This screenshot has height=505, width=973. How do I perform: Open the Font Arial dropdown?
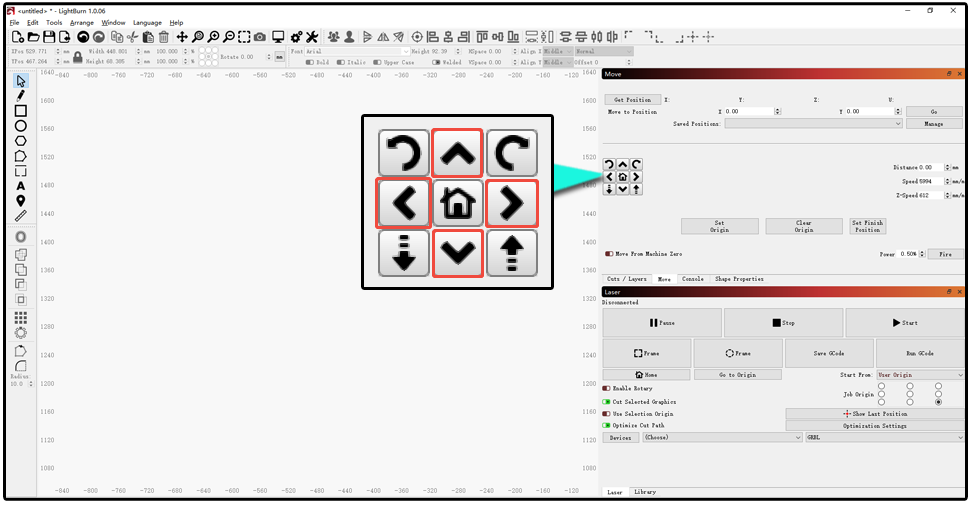[x=357, y=51]
